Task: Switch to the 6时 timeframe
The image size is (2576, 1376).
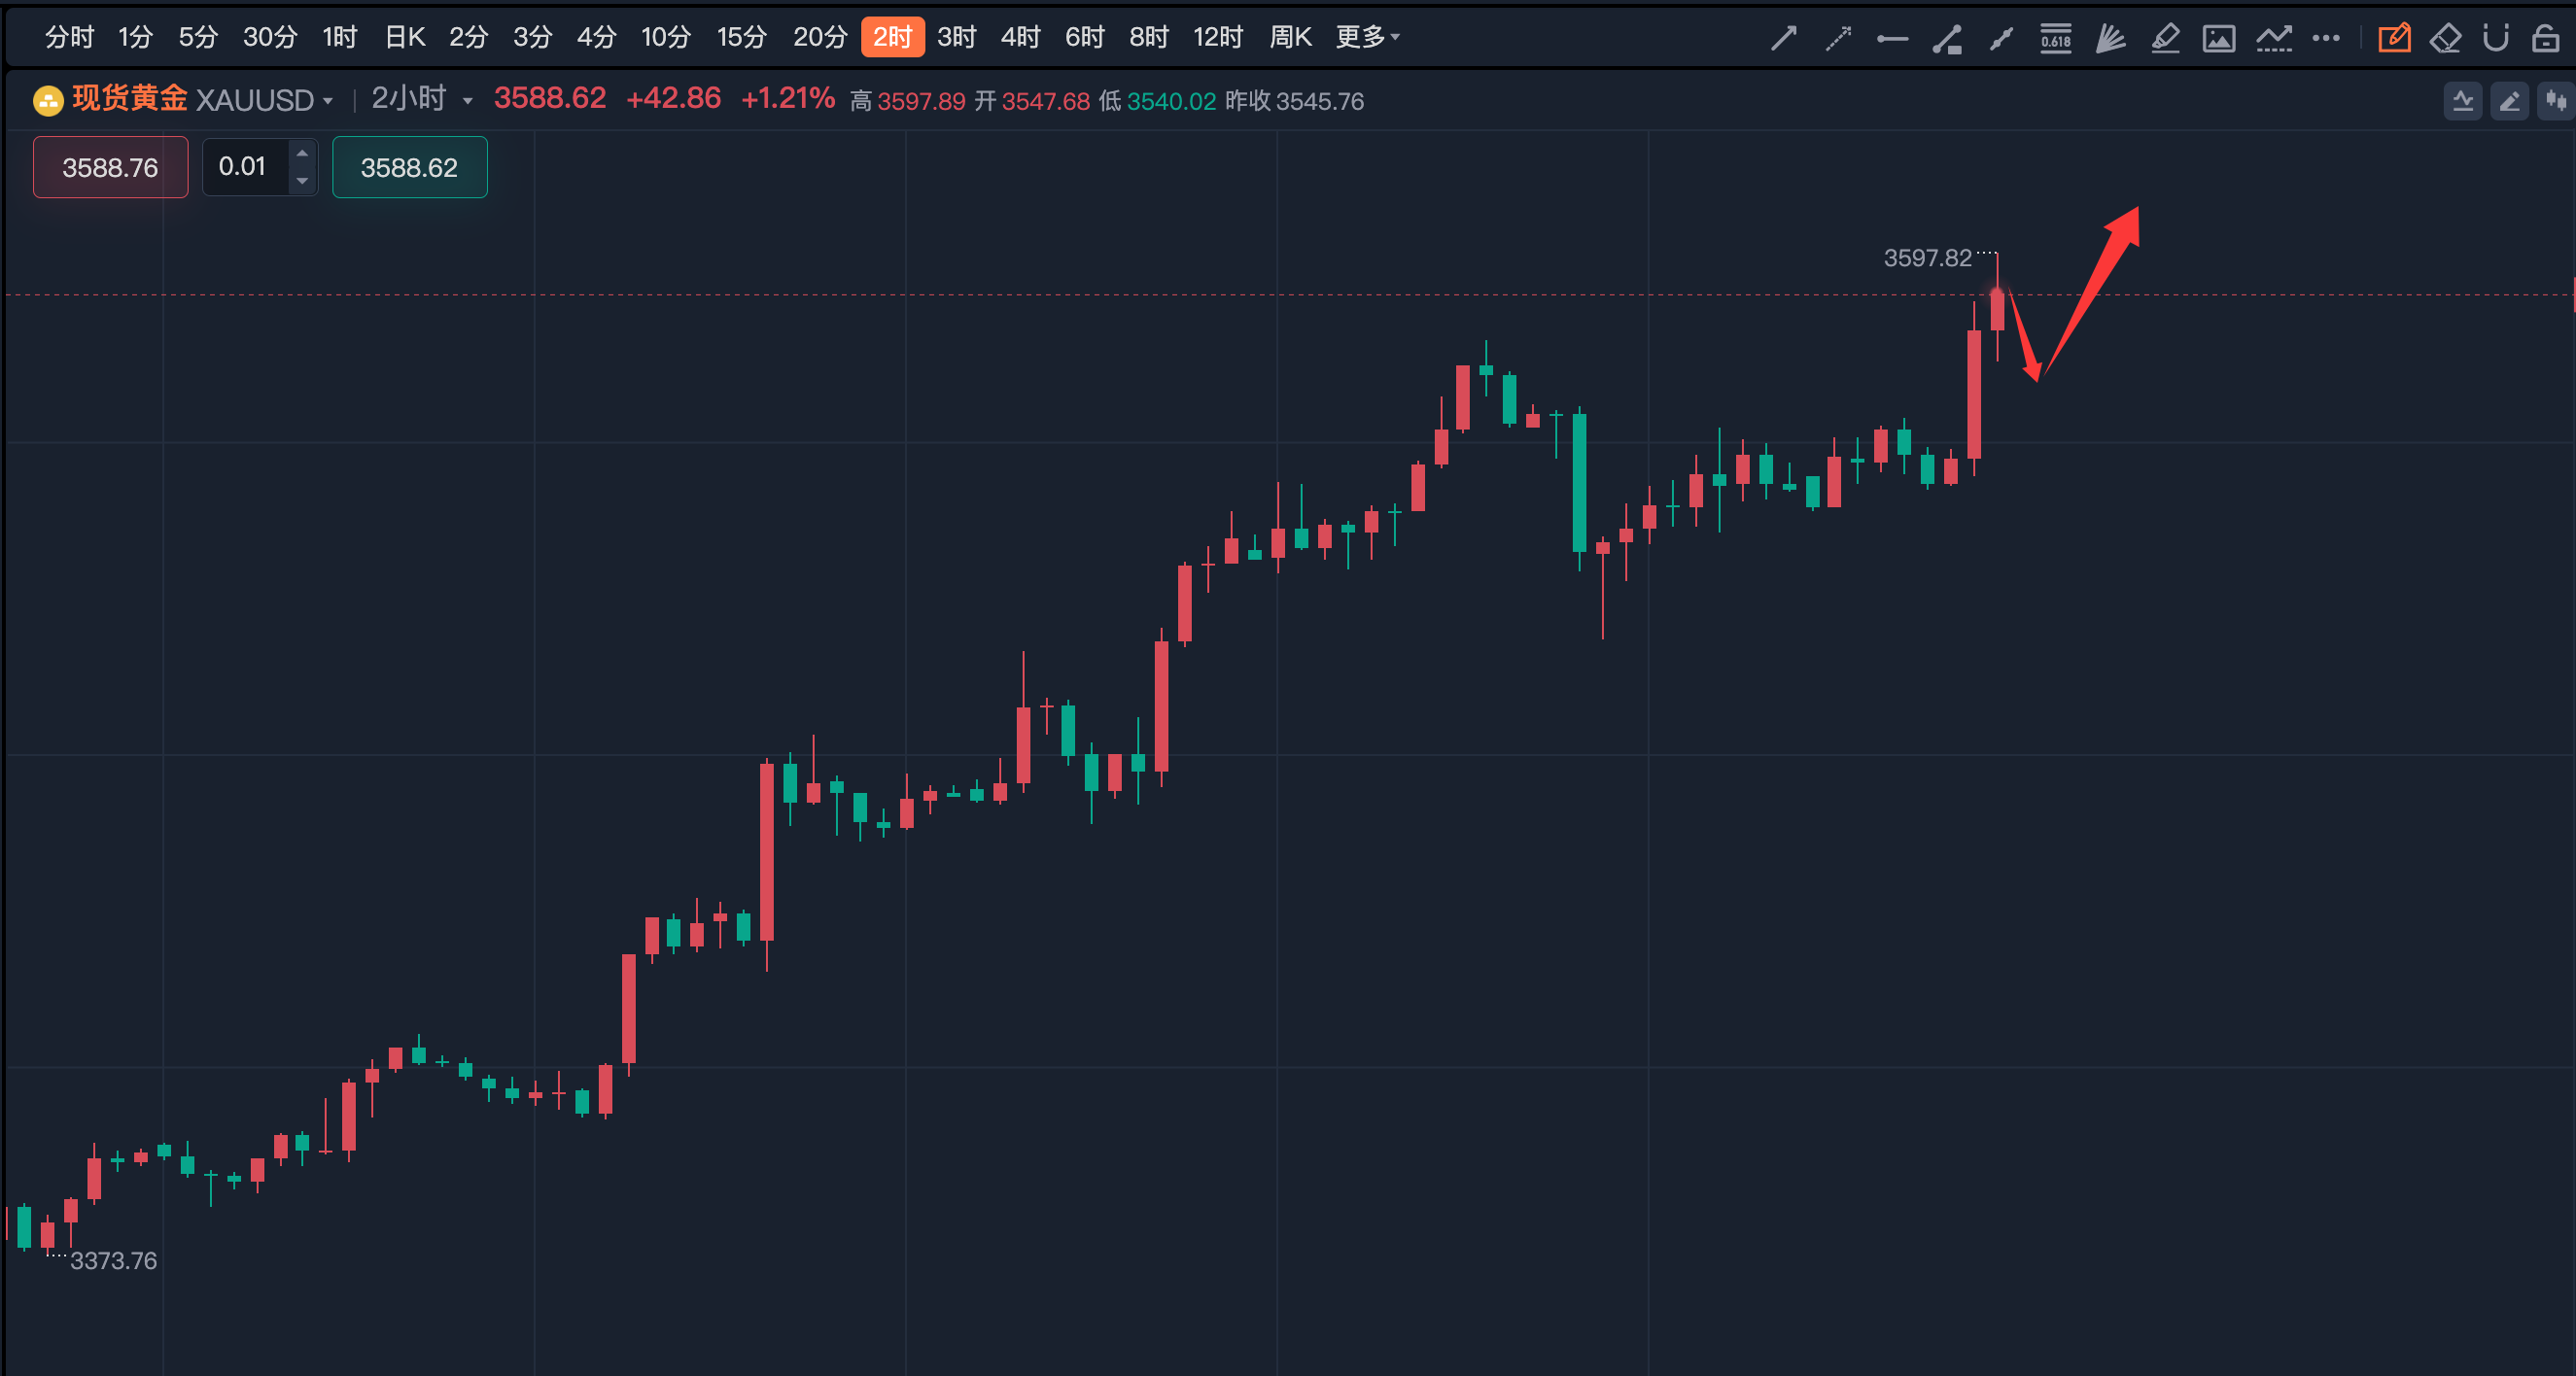Action: point(1084,38)
